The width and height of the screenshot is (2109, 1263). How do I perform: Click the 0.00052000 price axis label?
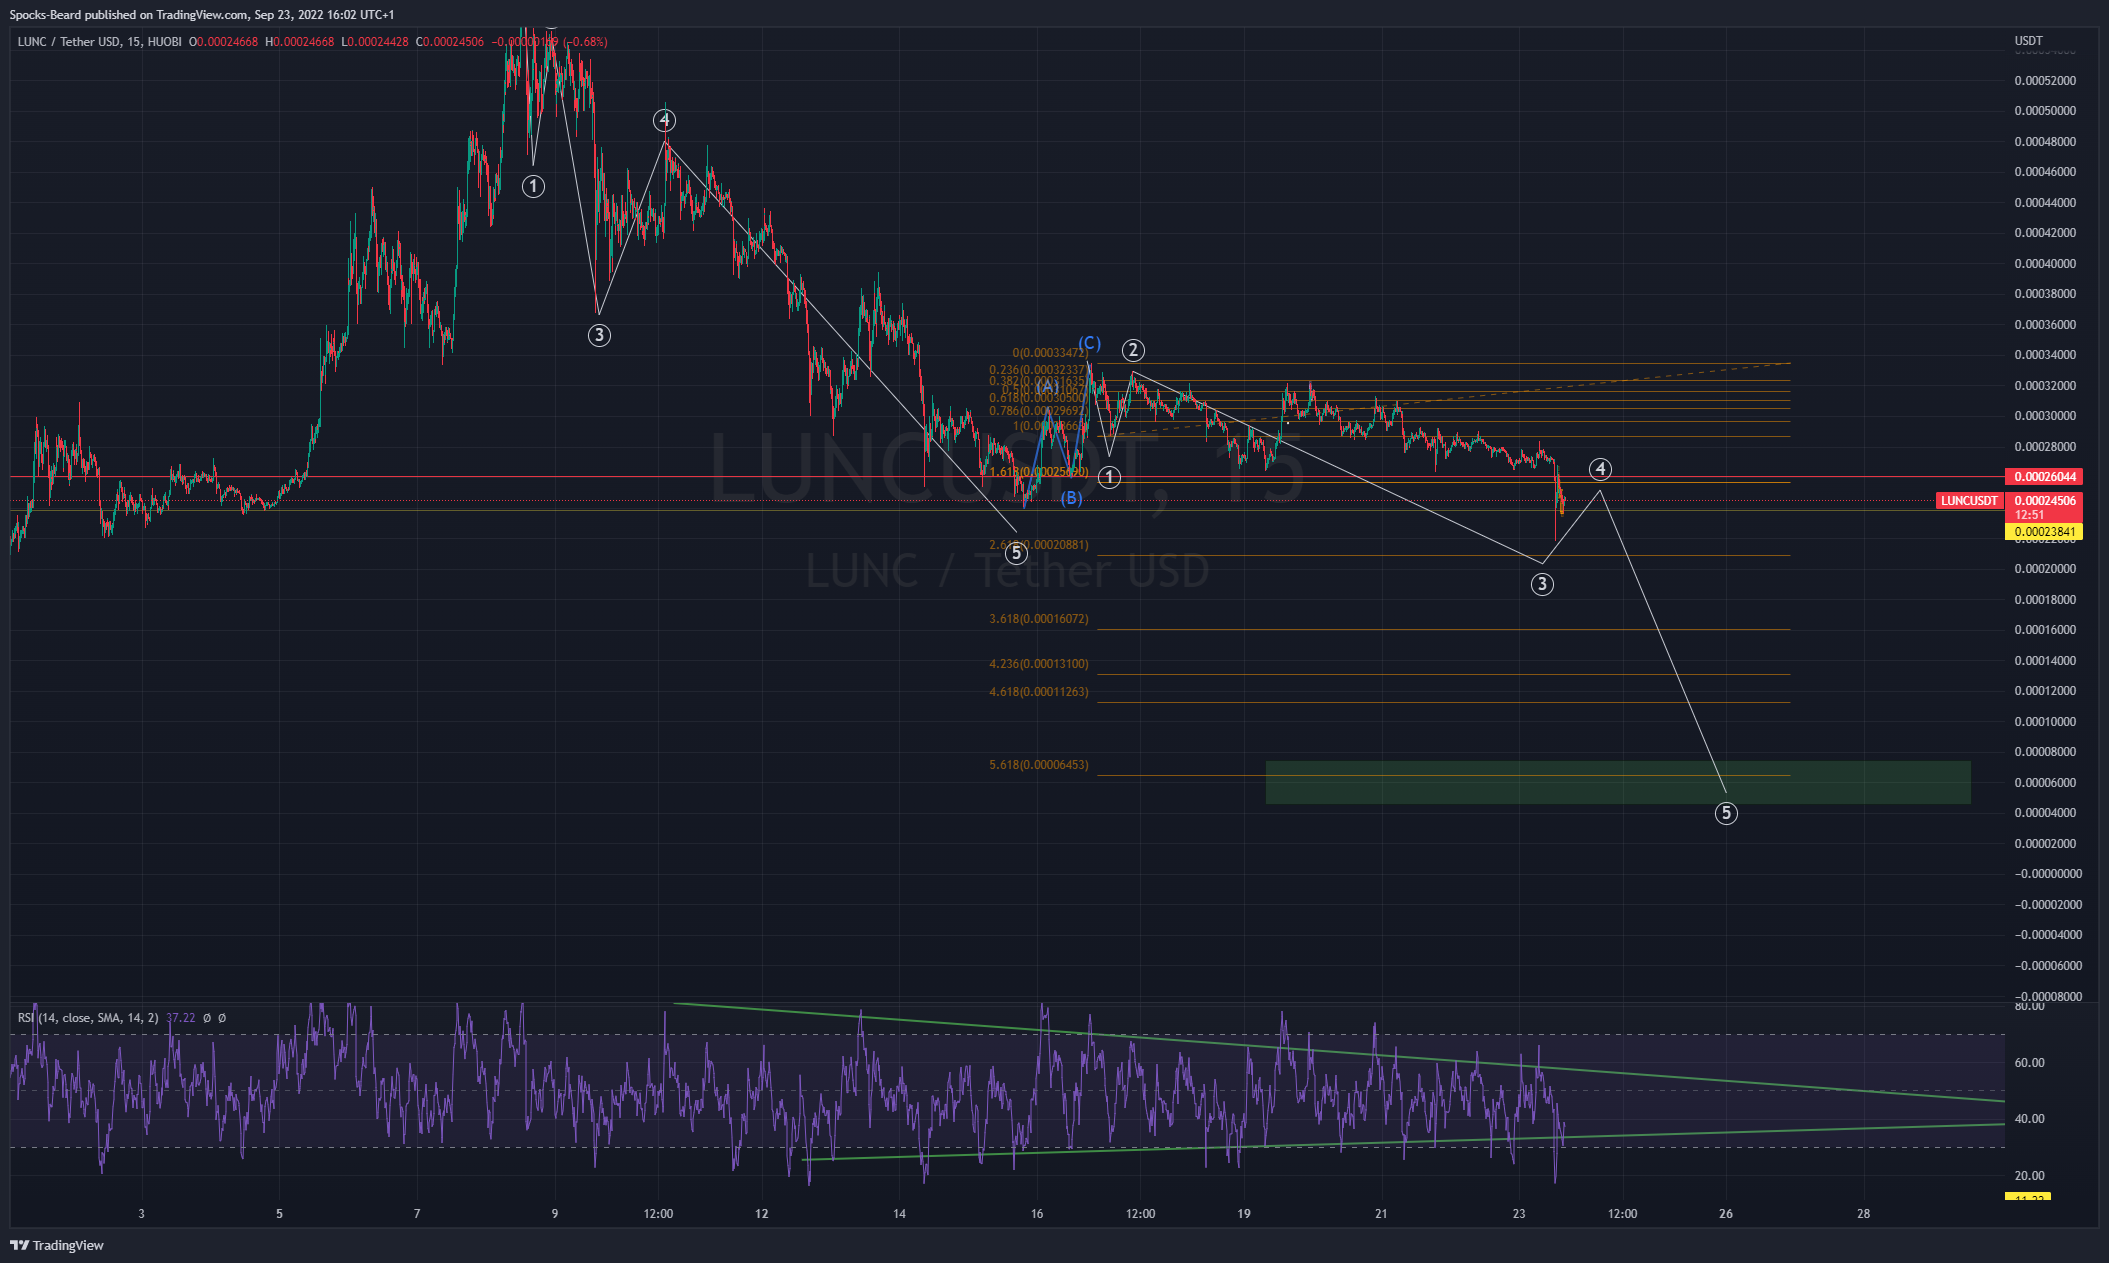click(x=2045, y=81)
